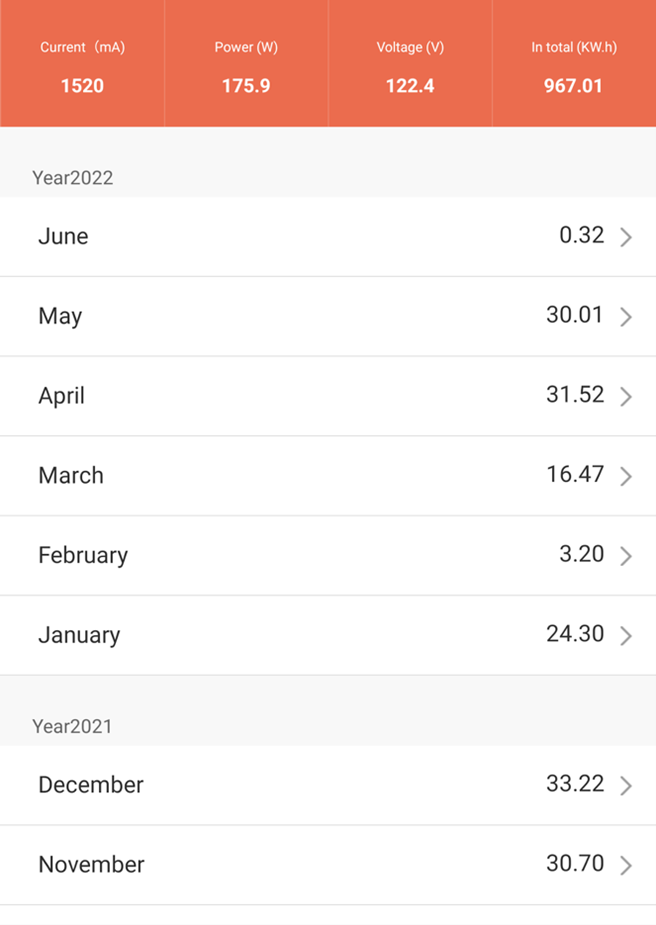
Task: Open June usage via its chevron arrow
Action: tap(626, 237)
